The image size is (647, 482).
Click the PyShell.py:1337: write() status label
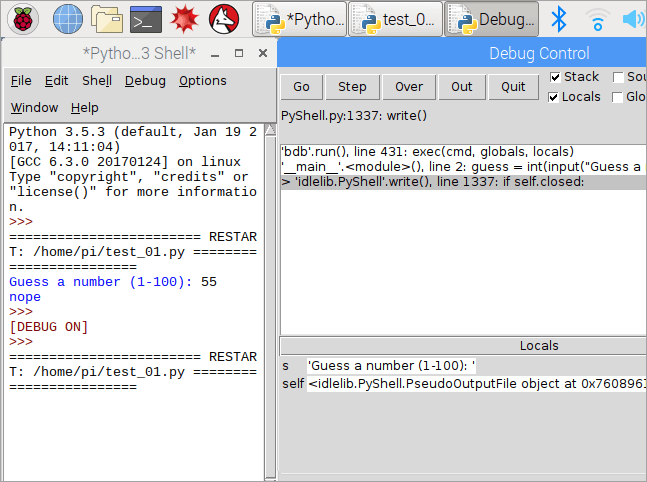[x=354, y=116]
